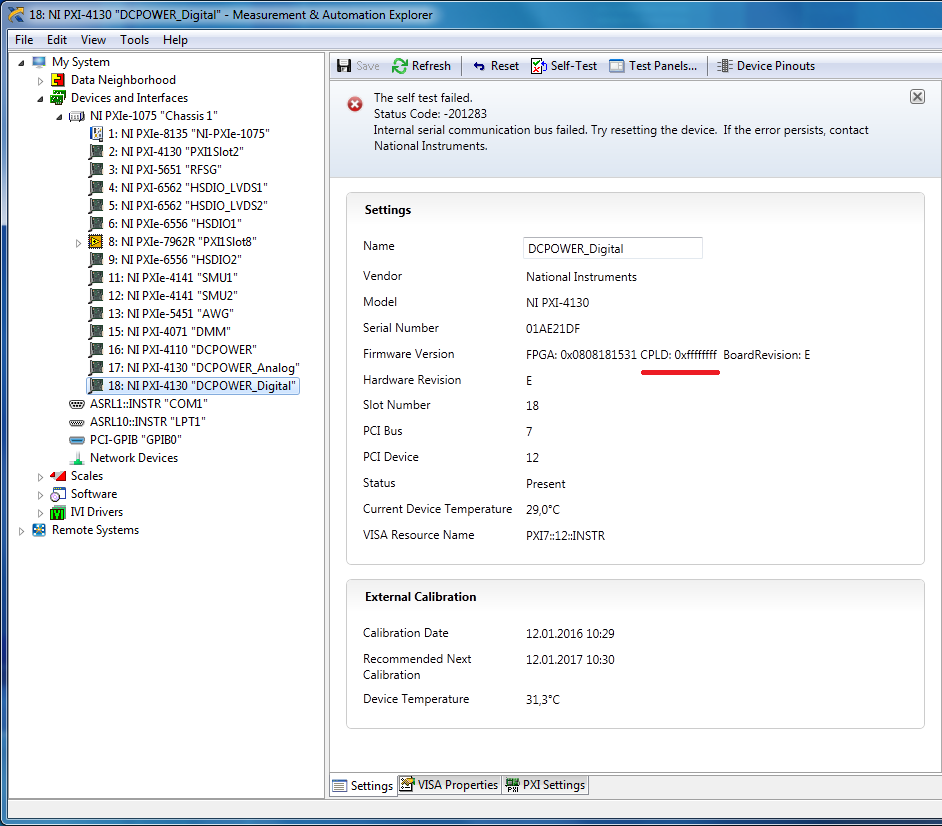Viewport: 942px width, 826px height.
Task: Click the Devices and Interfaces icon
Action: (58, 98)
